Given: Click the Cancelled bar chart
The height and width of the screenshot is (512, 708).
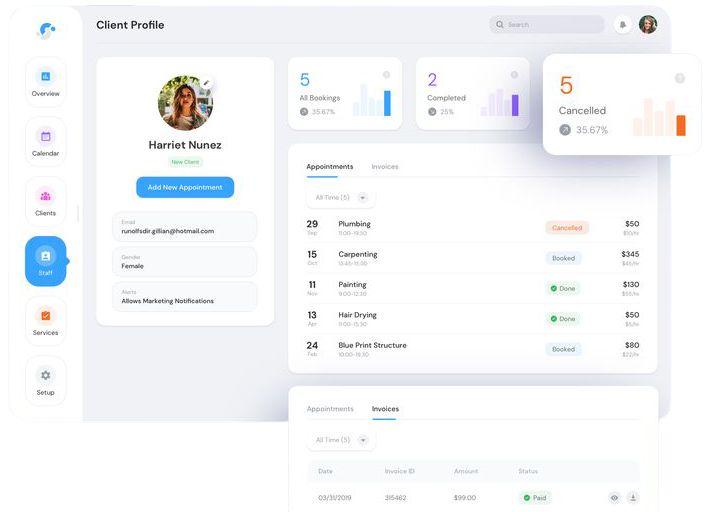Looking at the screenshot, I should [659, 117].
